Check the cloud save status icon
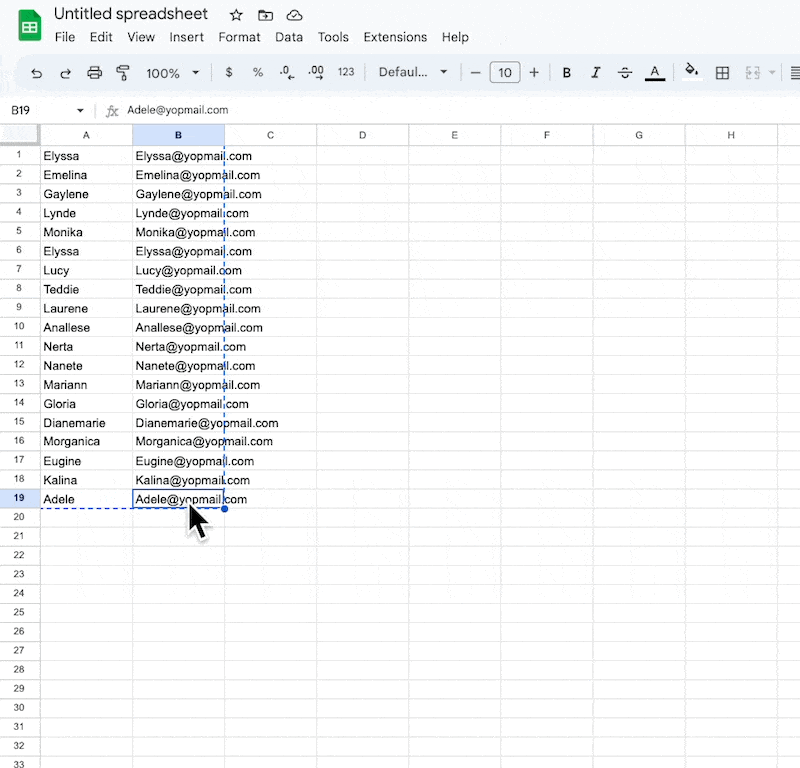800x768 pixels. (x=294, y=15)
